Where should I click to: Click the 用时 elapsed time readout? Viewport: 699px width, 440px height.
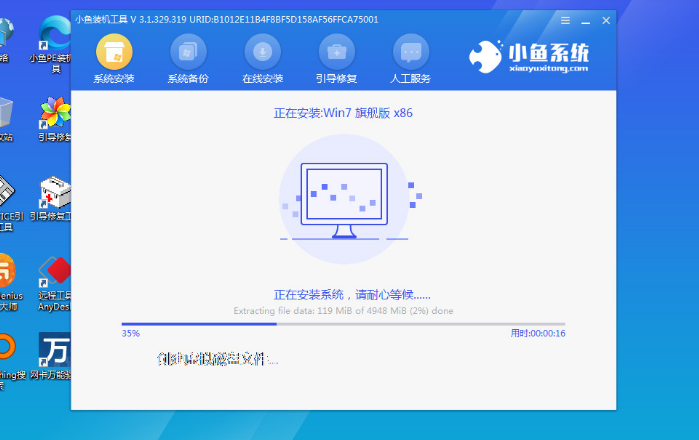(x=537, y=333)
